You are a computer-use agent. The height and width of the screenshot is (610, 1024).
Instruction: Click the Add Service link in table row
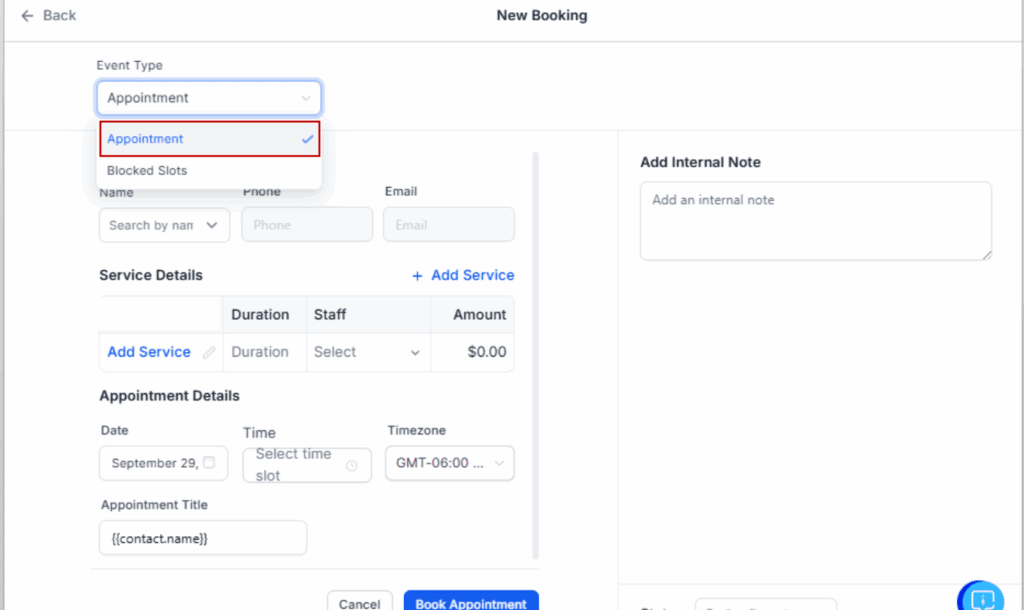click(149, 352)
